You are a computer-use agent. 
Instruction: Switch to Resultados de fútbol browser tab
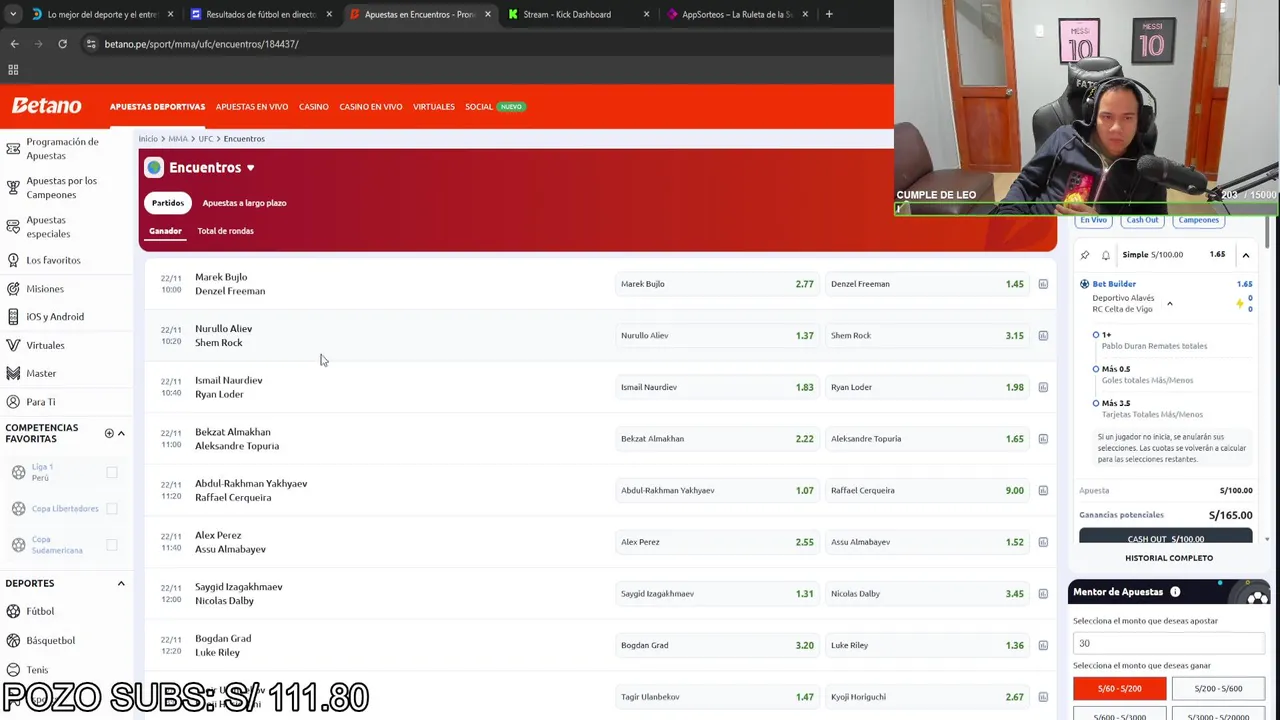click(x=260, y=14)
